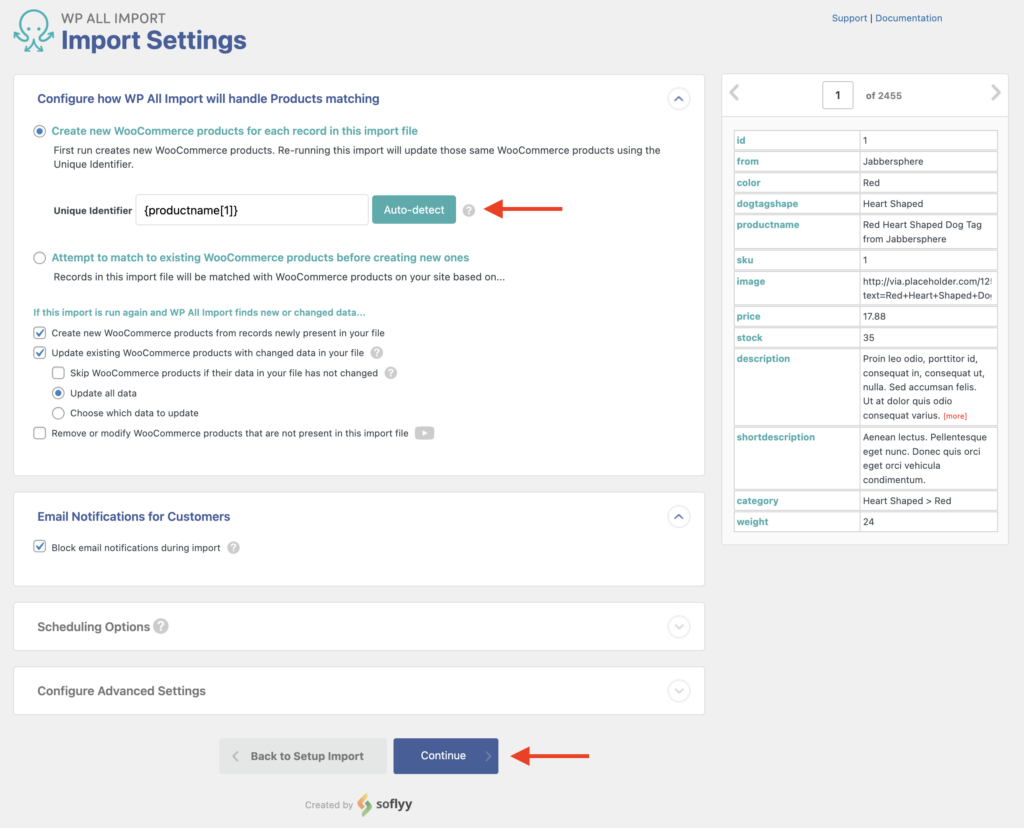Screen dimensions: 1024x828
Task: Expand Configure Advanced Settings
Action: pyautogui.click(x=679, y=690)
